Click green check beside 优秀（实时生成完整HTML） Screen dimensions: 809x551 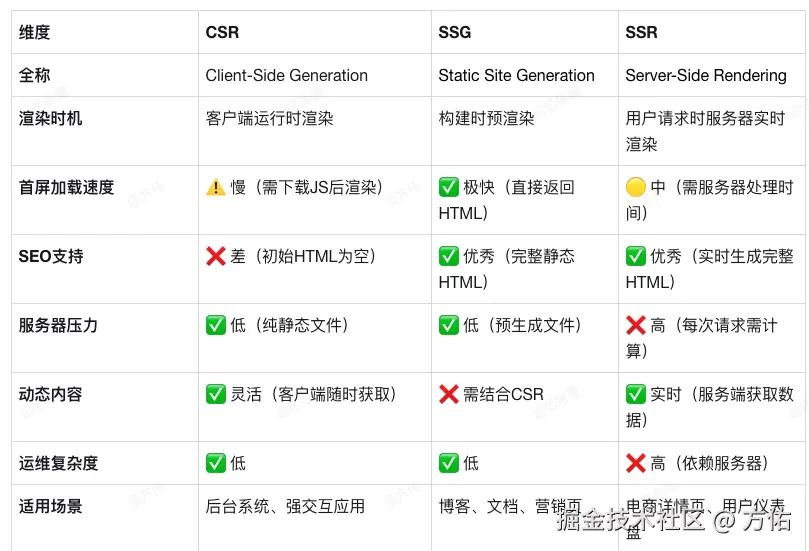tap(636, 256)
